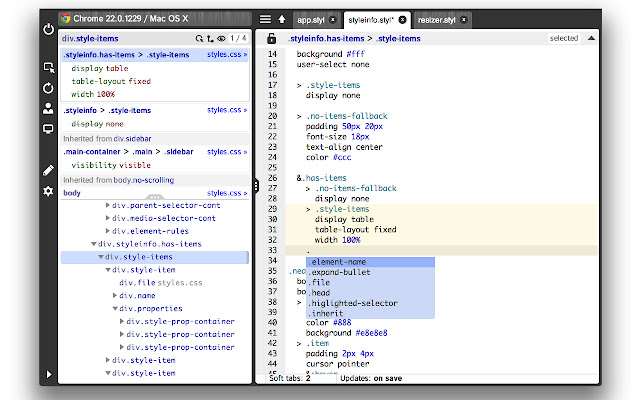This screenshot has width=640, height=400.
Task: Click color value #ccc on line 24
Action: [x=342, y=157]
